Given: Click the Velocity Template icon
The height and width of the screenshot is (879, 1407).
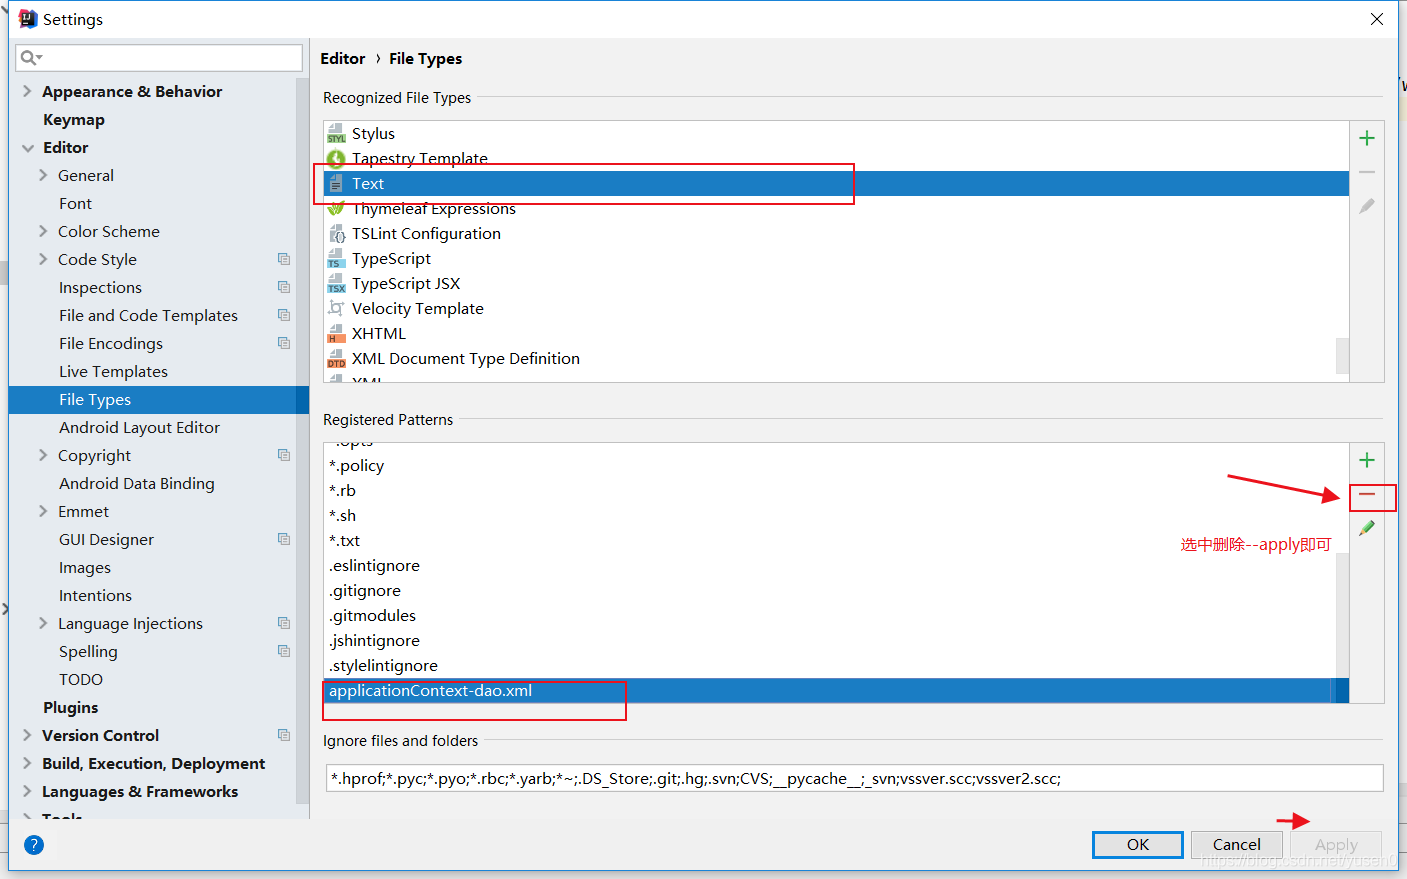Looking at the screenshot, I should click(336, 309).
